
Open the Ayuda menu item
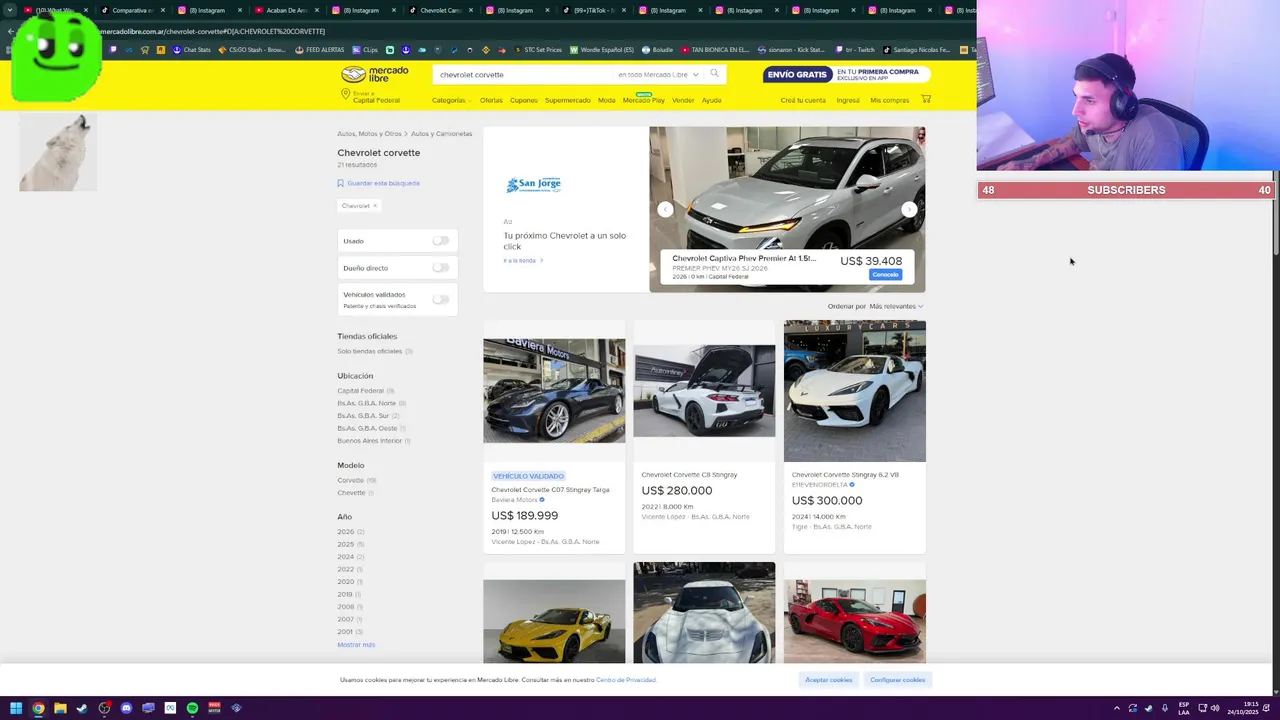point(711,100)
